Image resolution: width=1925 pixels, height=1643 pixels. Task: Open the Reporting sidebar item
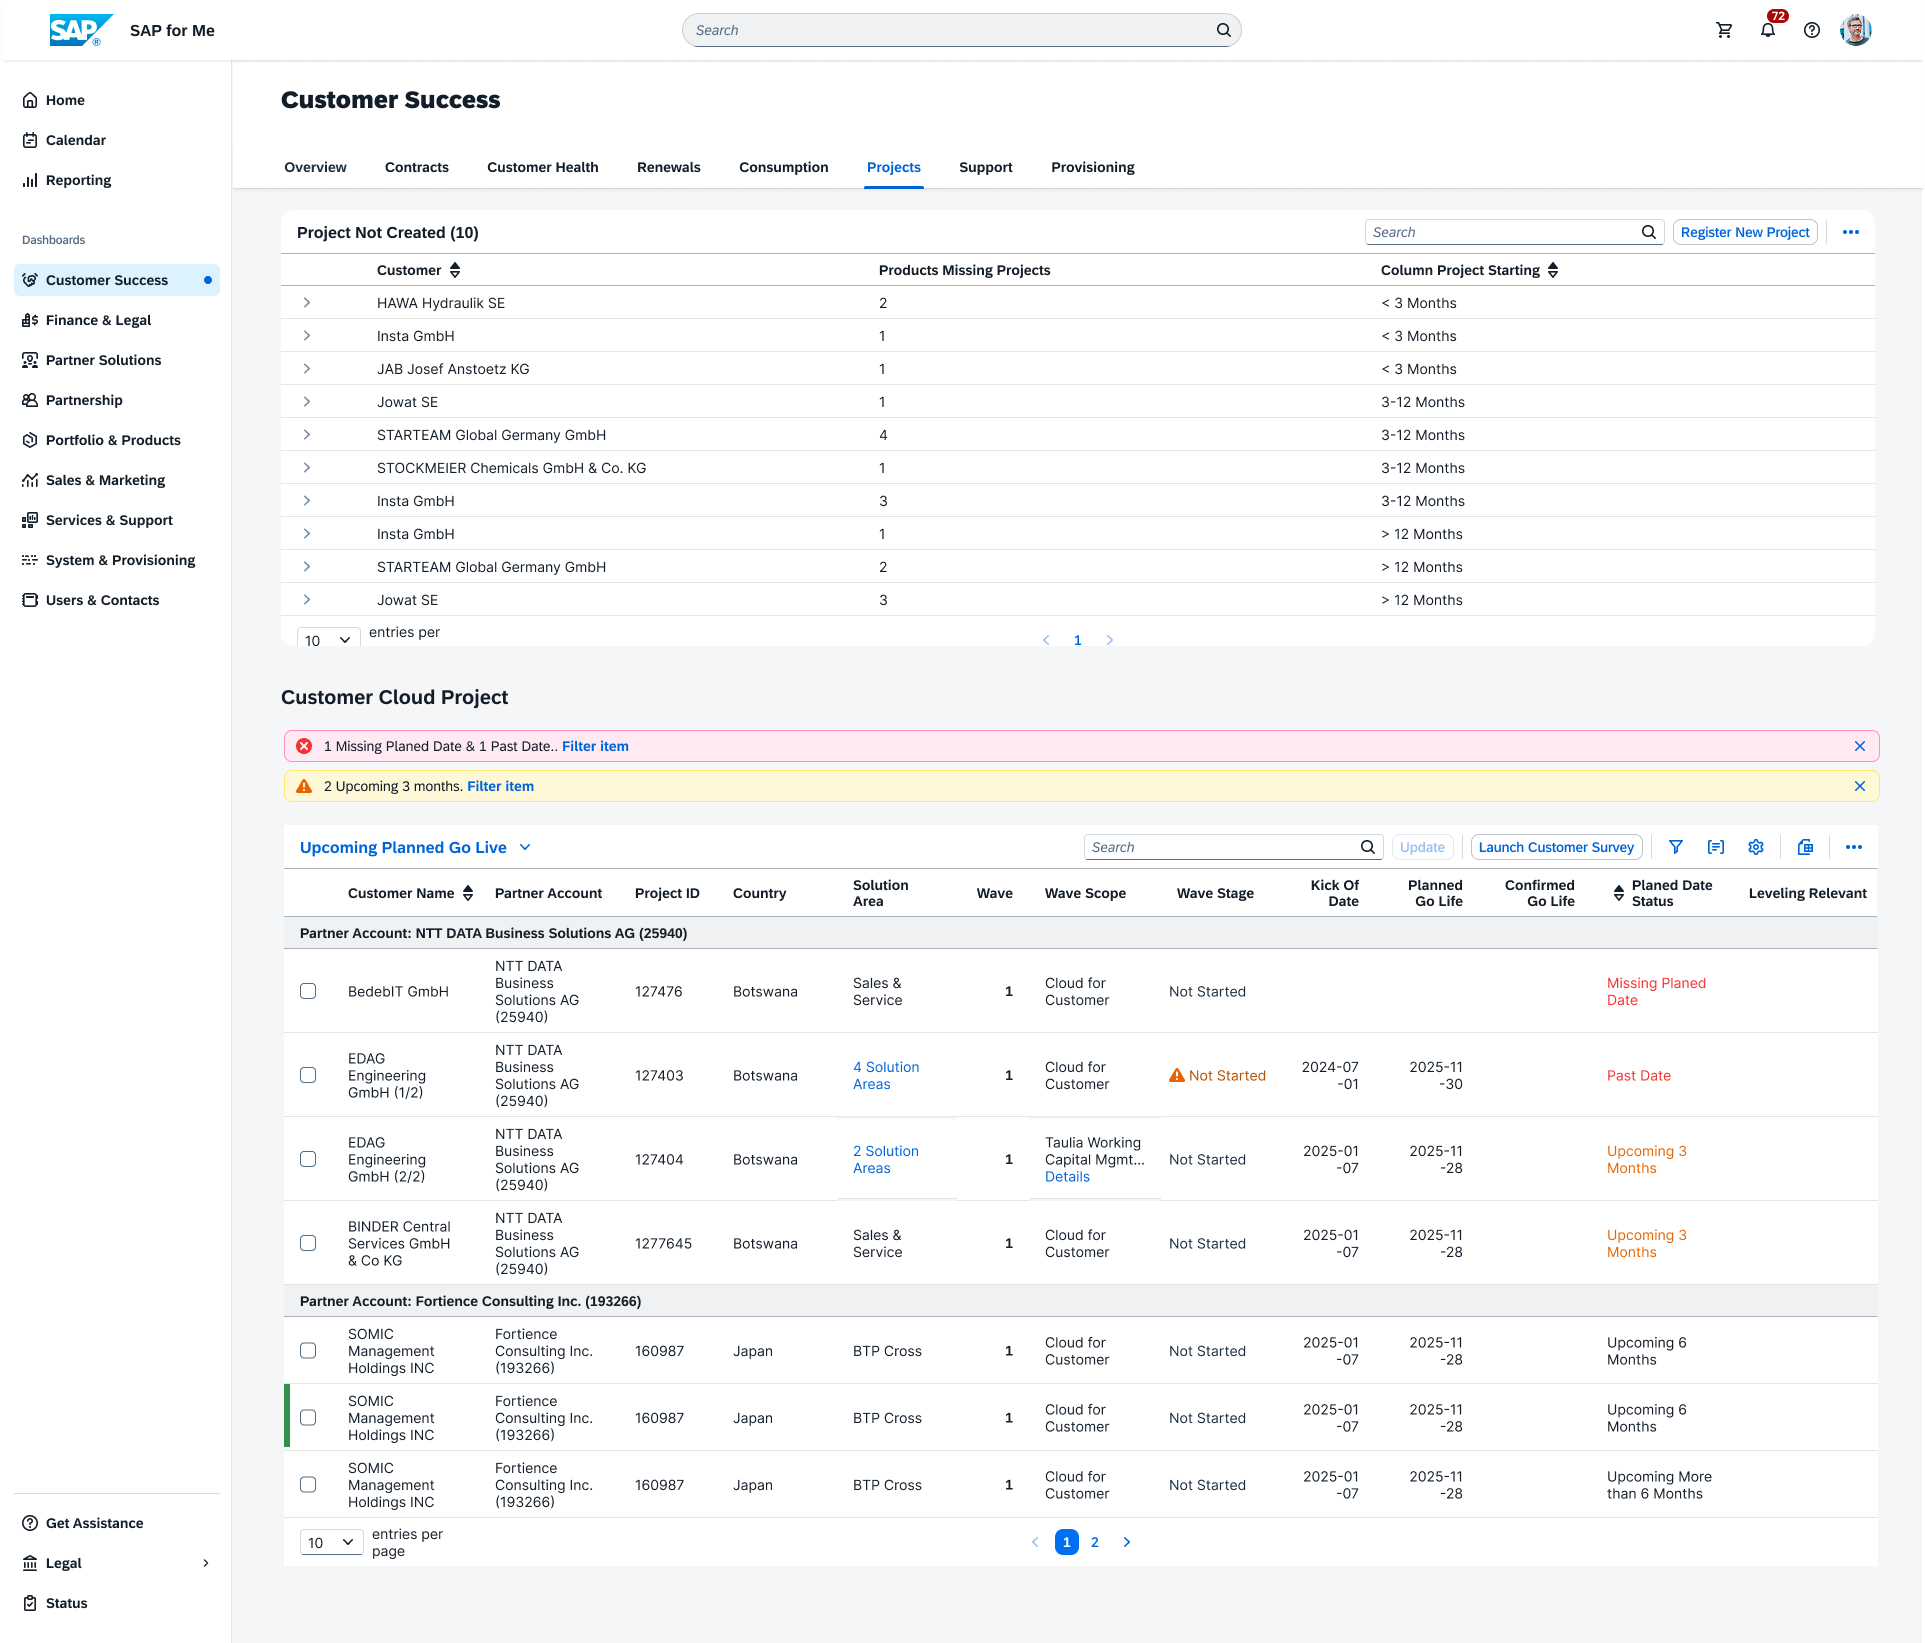(78, 180)
